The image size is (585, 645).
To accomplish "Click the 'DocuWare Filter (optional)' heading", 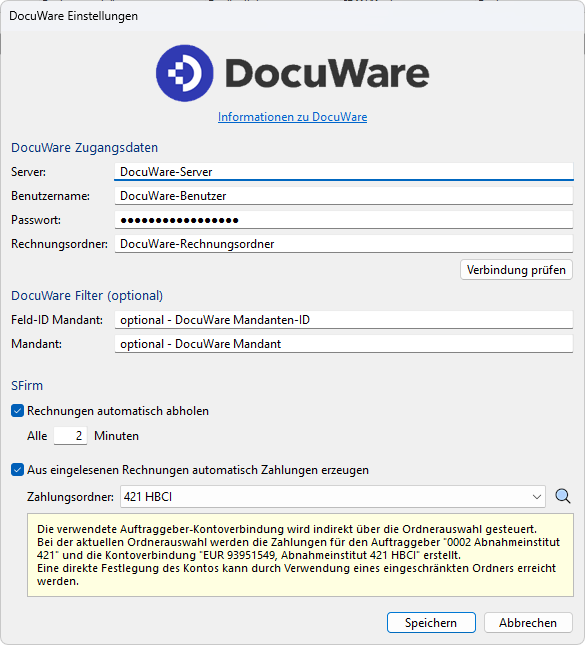I will click(x=87, y=296).
